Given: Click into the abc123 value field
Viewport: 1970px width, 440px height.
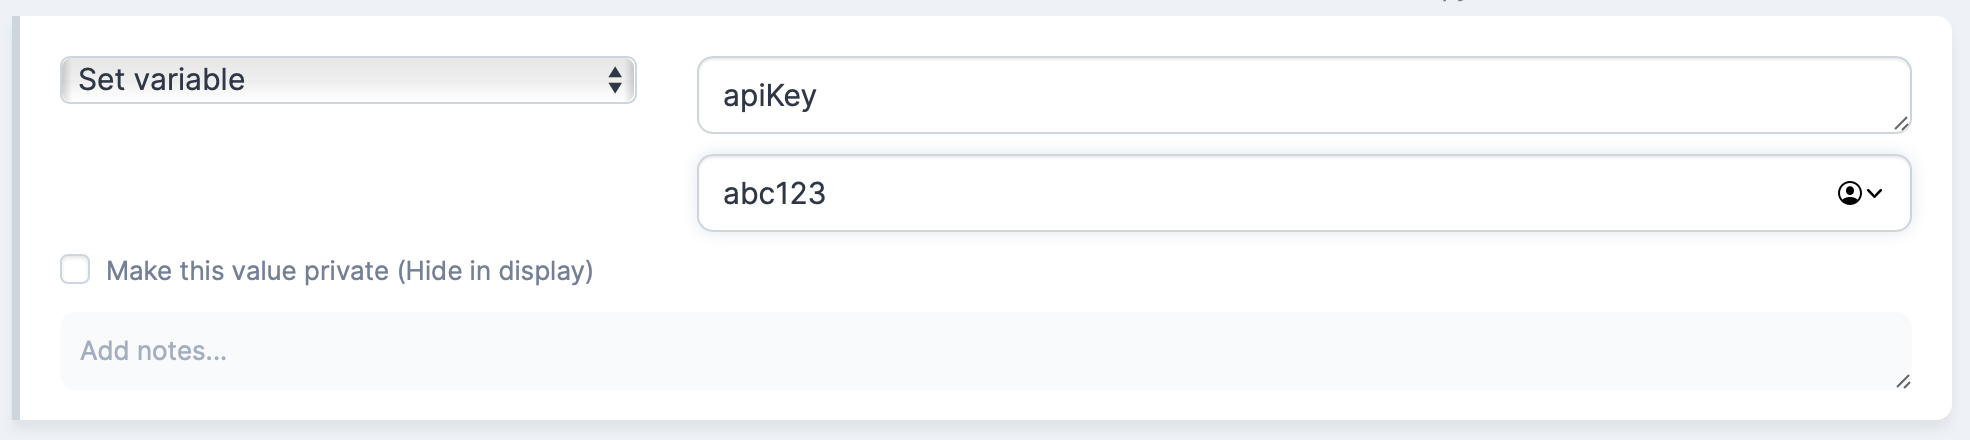Looking at the screenshot, I should tap(1000, 193).
